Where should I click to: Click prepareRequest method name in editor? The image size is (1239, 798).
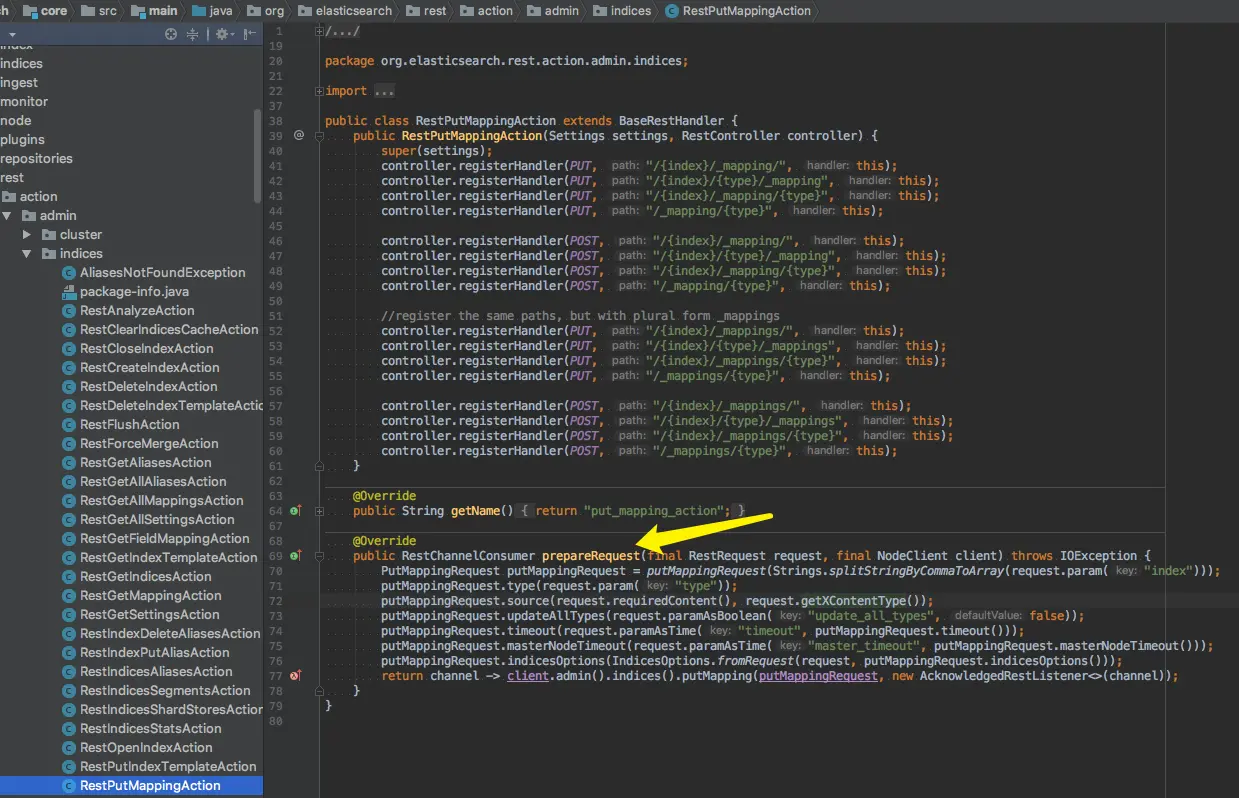pyautogui.click(x=589, y=555)
